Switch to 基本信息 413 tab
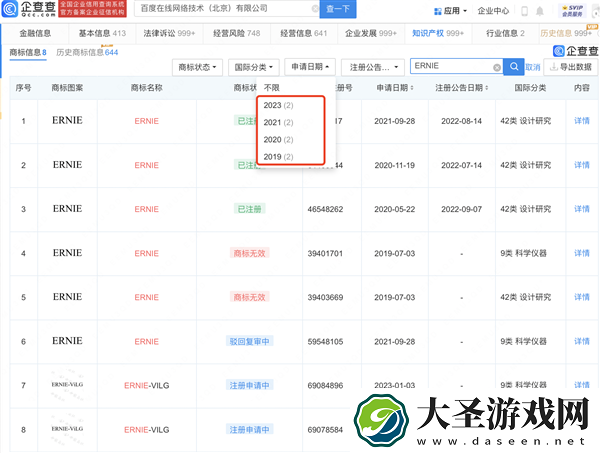 coord(102,33)
